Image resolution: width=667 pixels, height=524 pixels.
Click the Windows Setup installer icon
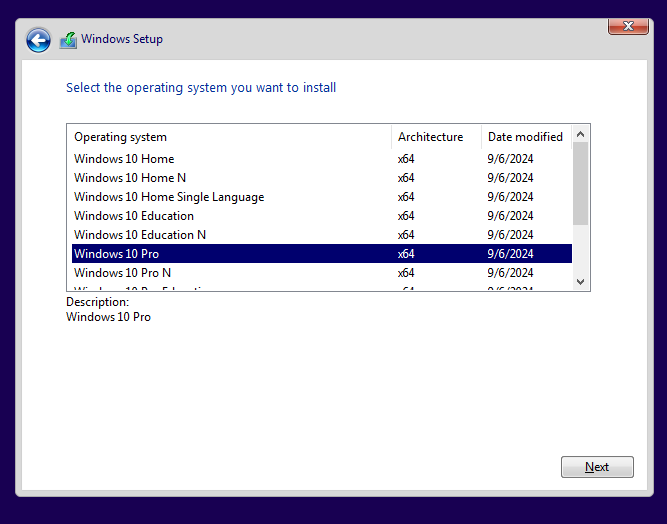68,40
